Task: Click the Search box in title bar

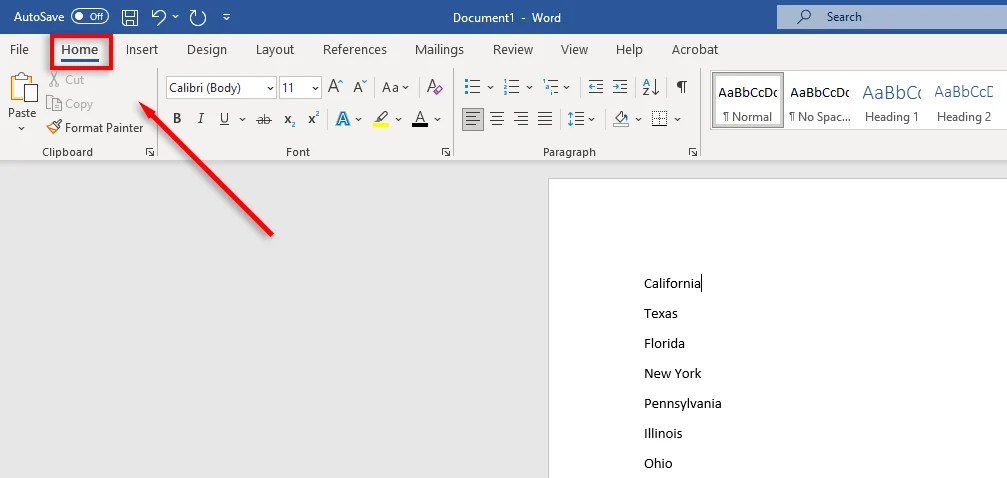Action: [892, 17]
